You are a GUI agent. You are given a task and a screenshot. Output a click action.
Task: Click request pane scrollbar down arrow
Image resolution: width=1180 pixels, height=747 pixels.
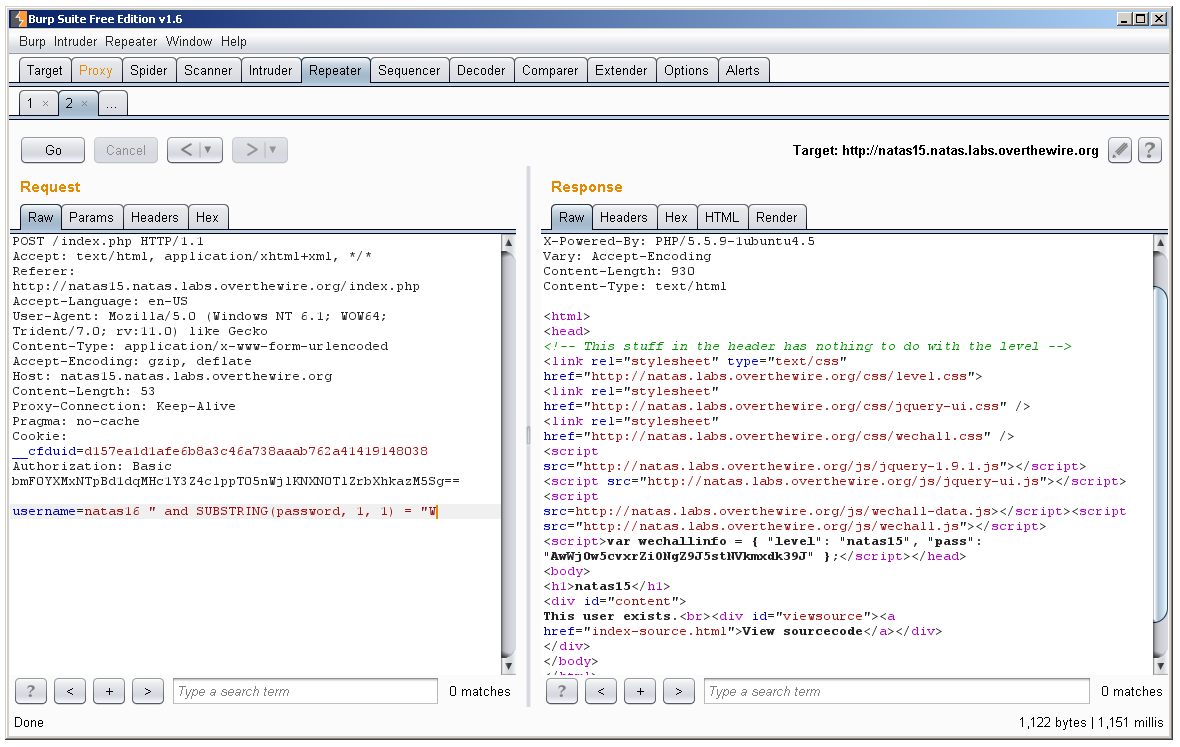pos(508,666)
